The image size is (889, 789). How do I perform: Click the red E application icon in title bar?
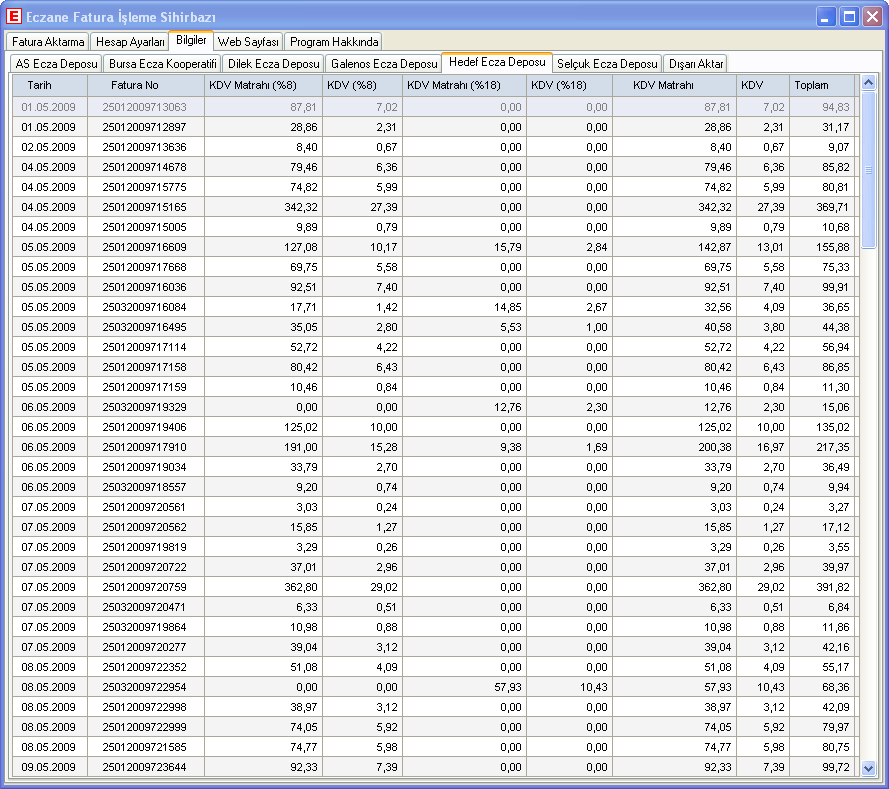point(14,17)
